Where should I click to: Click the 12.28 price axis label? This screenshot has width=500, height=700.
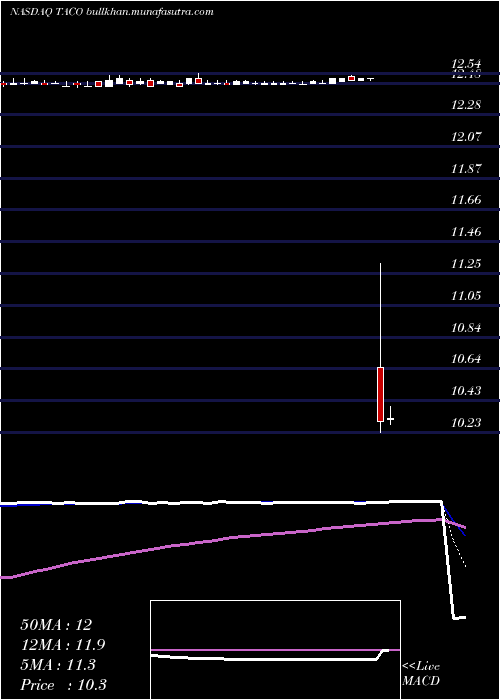click(466, 105)
